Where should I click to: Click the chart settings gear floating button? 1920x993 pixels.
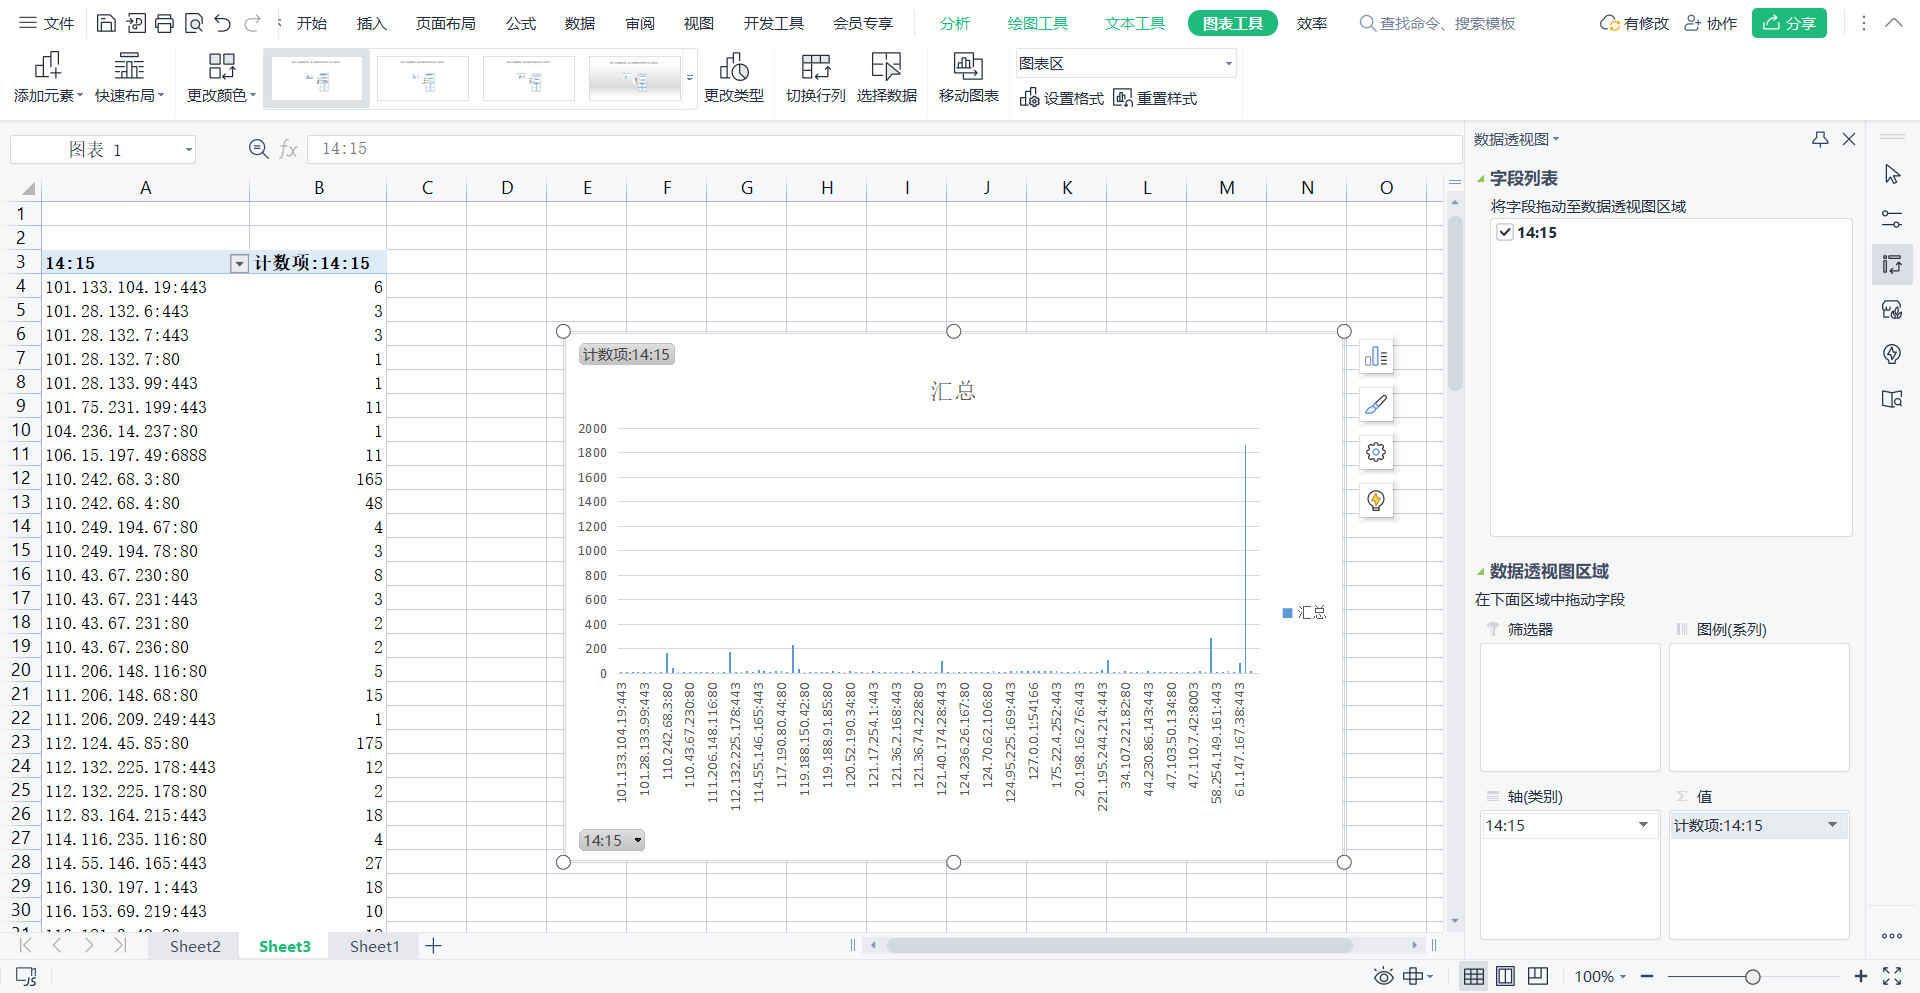coord(1376,452)
